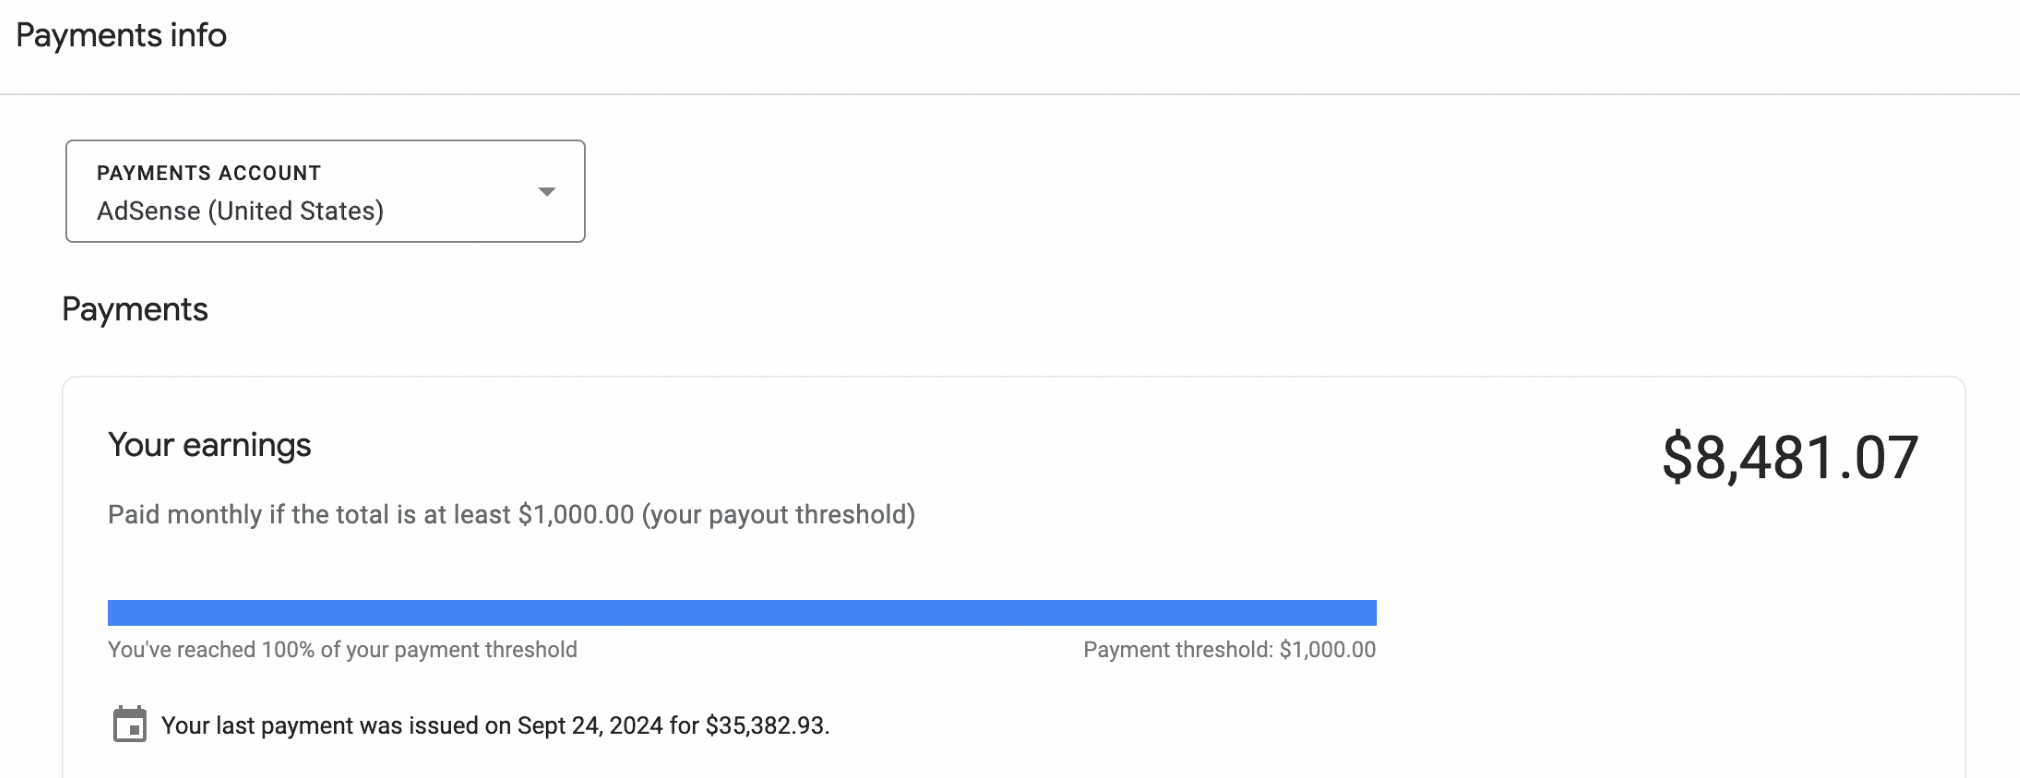
Task: Click the word AdSense in the account selector
Action: coord(148,211)
